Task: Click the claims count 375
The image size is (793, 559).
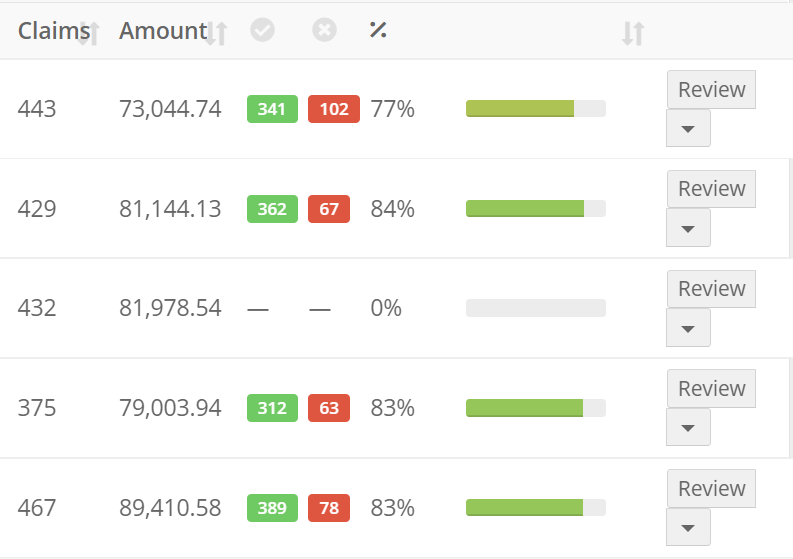Action: coord(37,408)
